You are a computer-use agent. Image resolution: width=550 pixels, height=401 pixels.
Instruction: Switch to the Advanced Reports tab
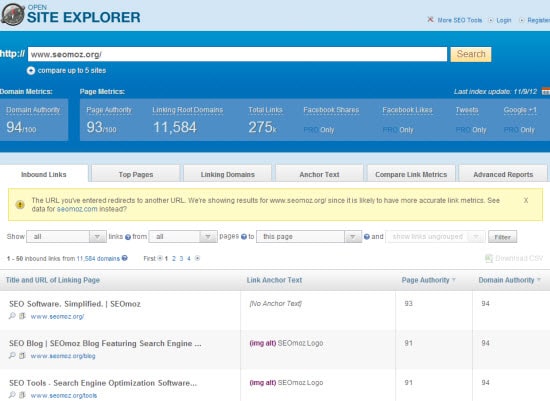point(503,174)
